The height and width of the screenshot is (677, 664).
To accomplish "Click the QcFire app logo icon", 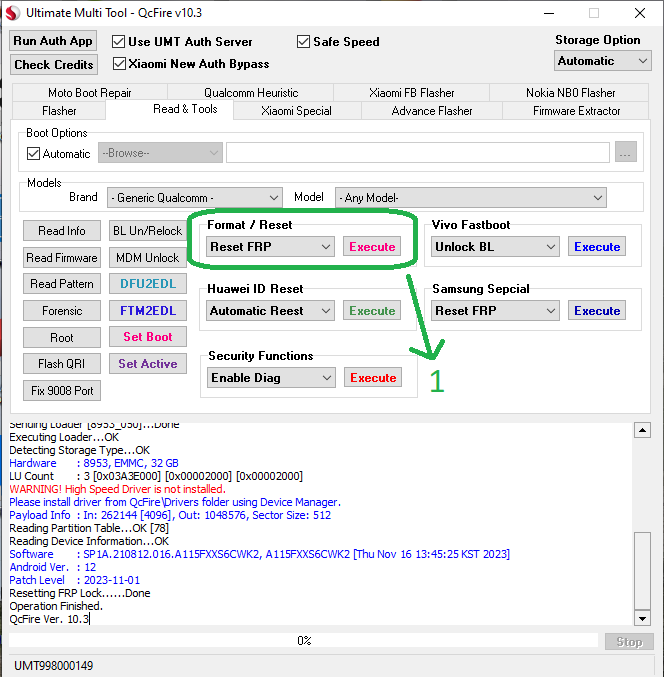I will click(13, 13).
